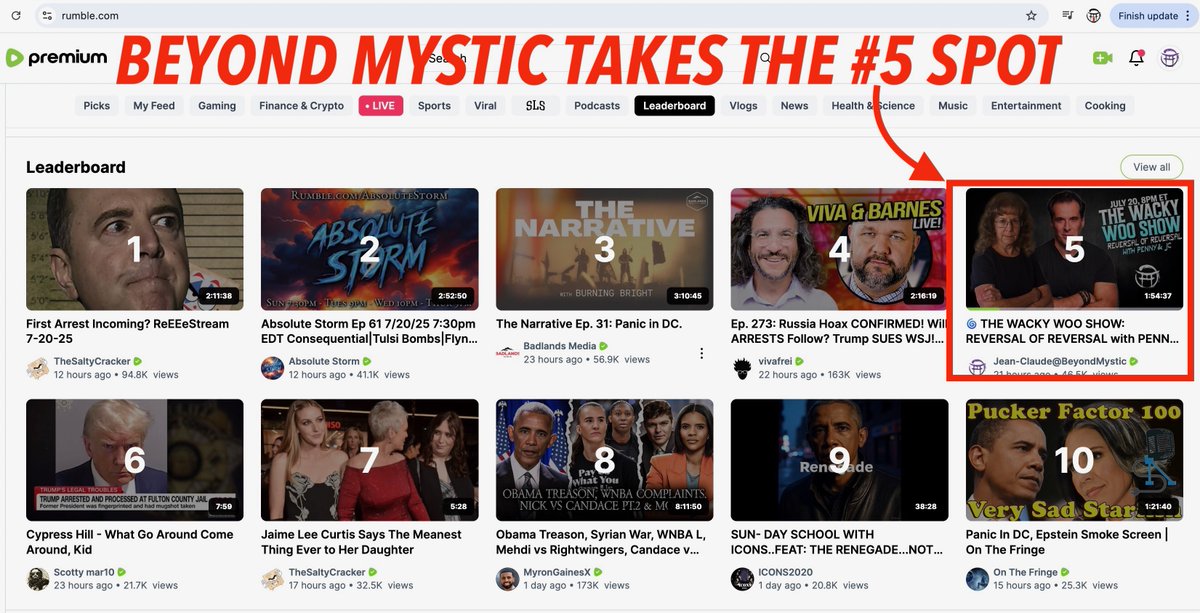The image size is (1200, 613).
Task: Click the green upload video camera icon
Action: pos(1103,58)
